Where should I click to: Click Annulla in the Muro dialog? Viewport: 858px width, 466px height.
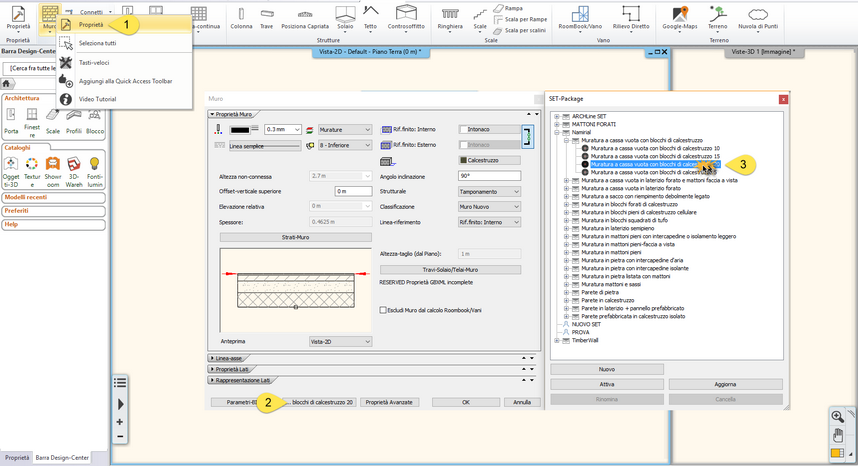522,402
